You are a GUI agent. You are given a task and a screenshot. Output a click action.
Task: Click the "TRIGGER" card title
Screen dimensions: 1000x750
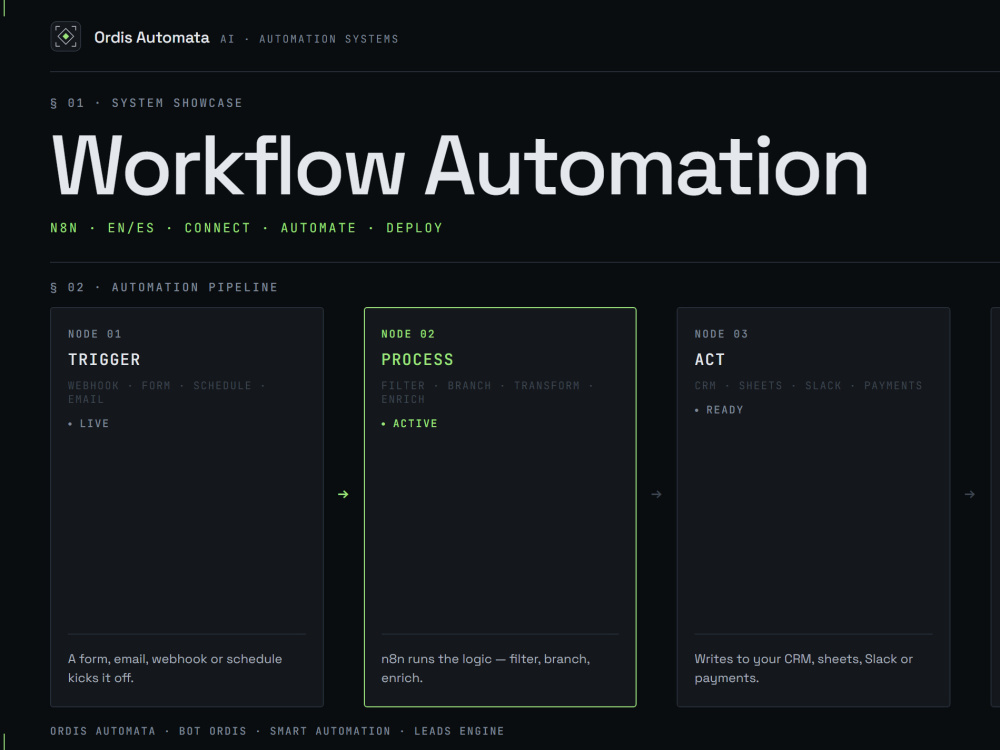click(104, 360)
